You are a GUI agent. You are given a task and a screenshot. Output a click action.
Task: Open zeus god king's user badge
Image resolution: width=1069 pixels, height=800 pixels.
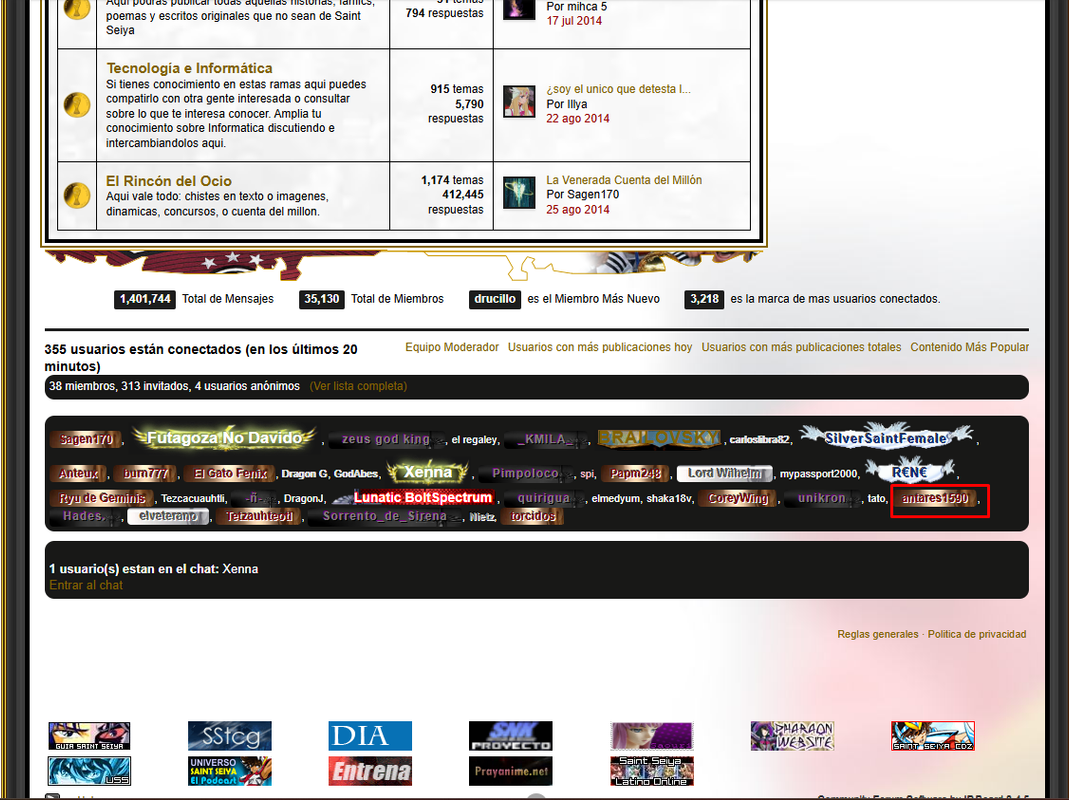(386, 439)
